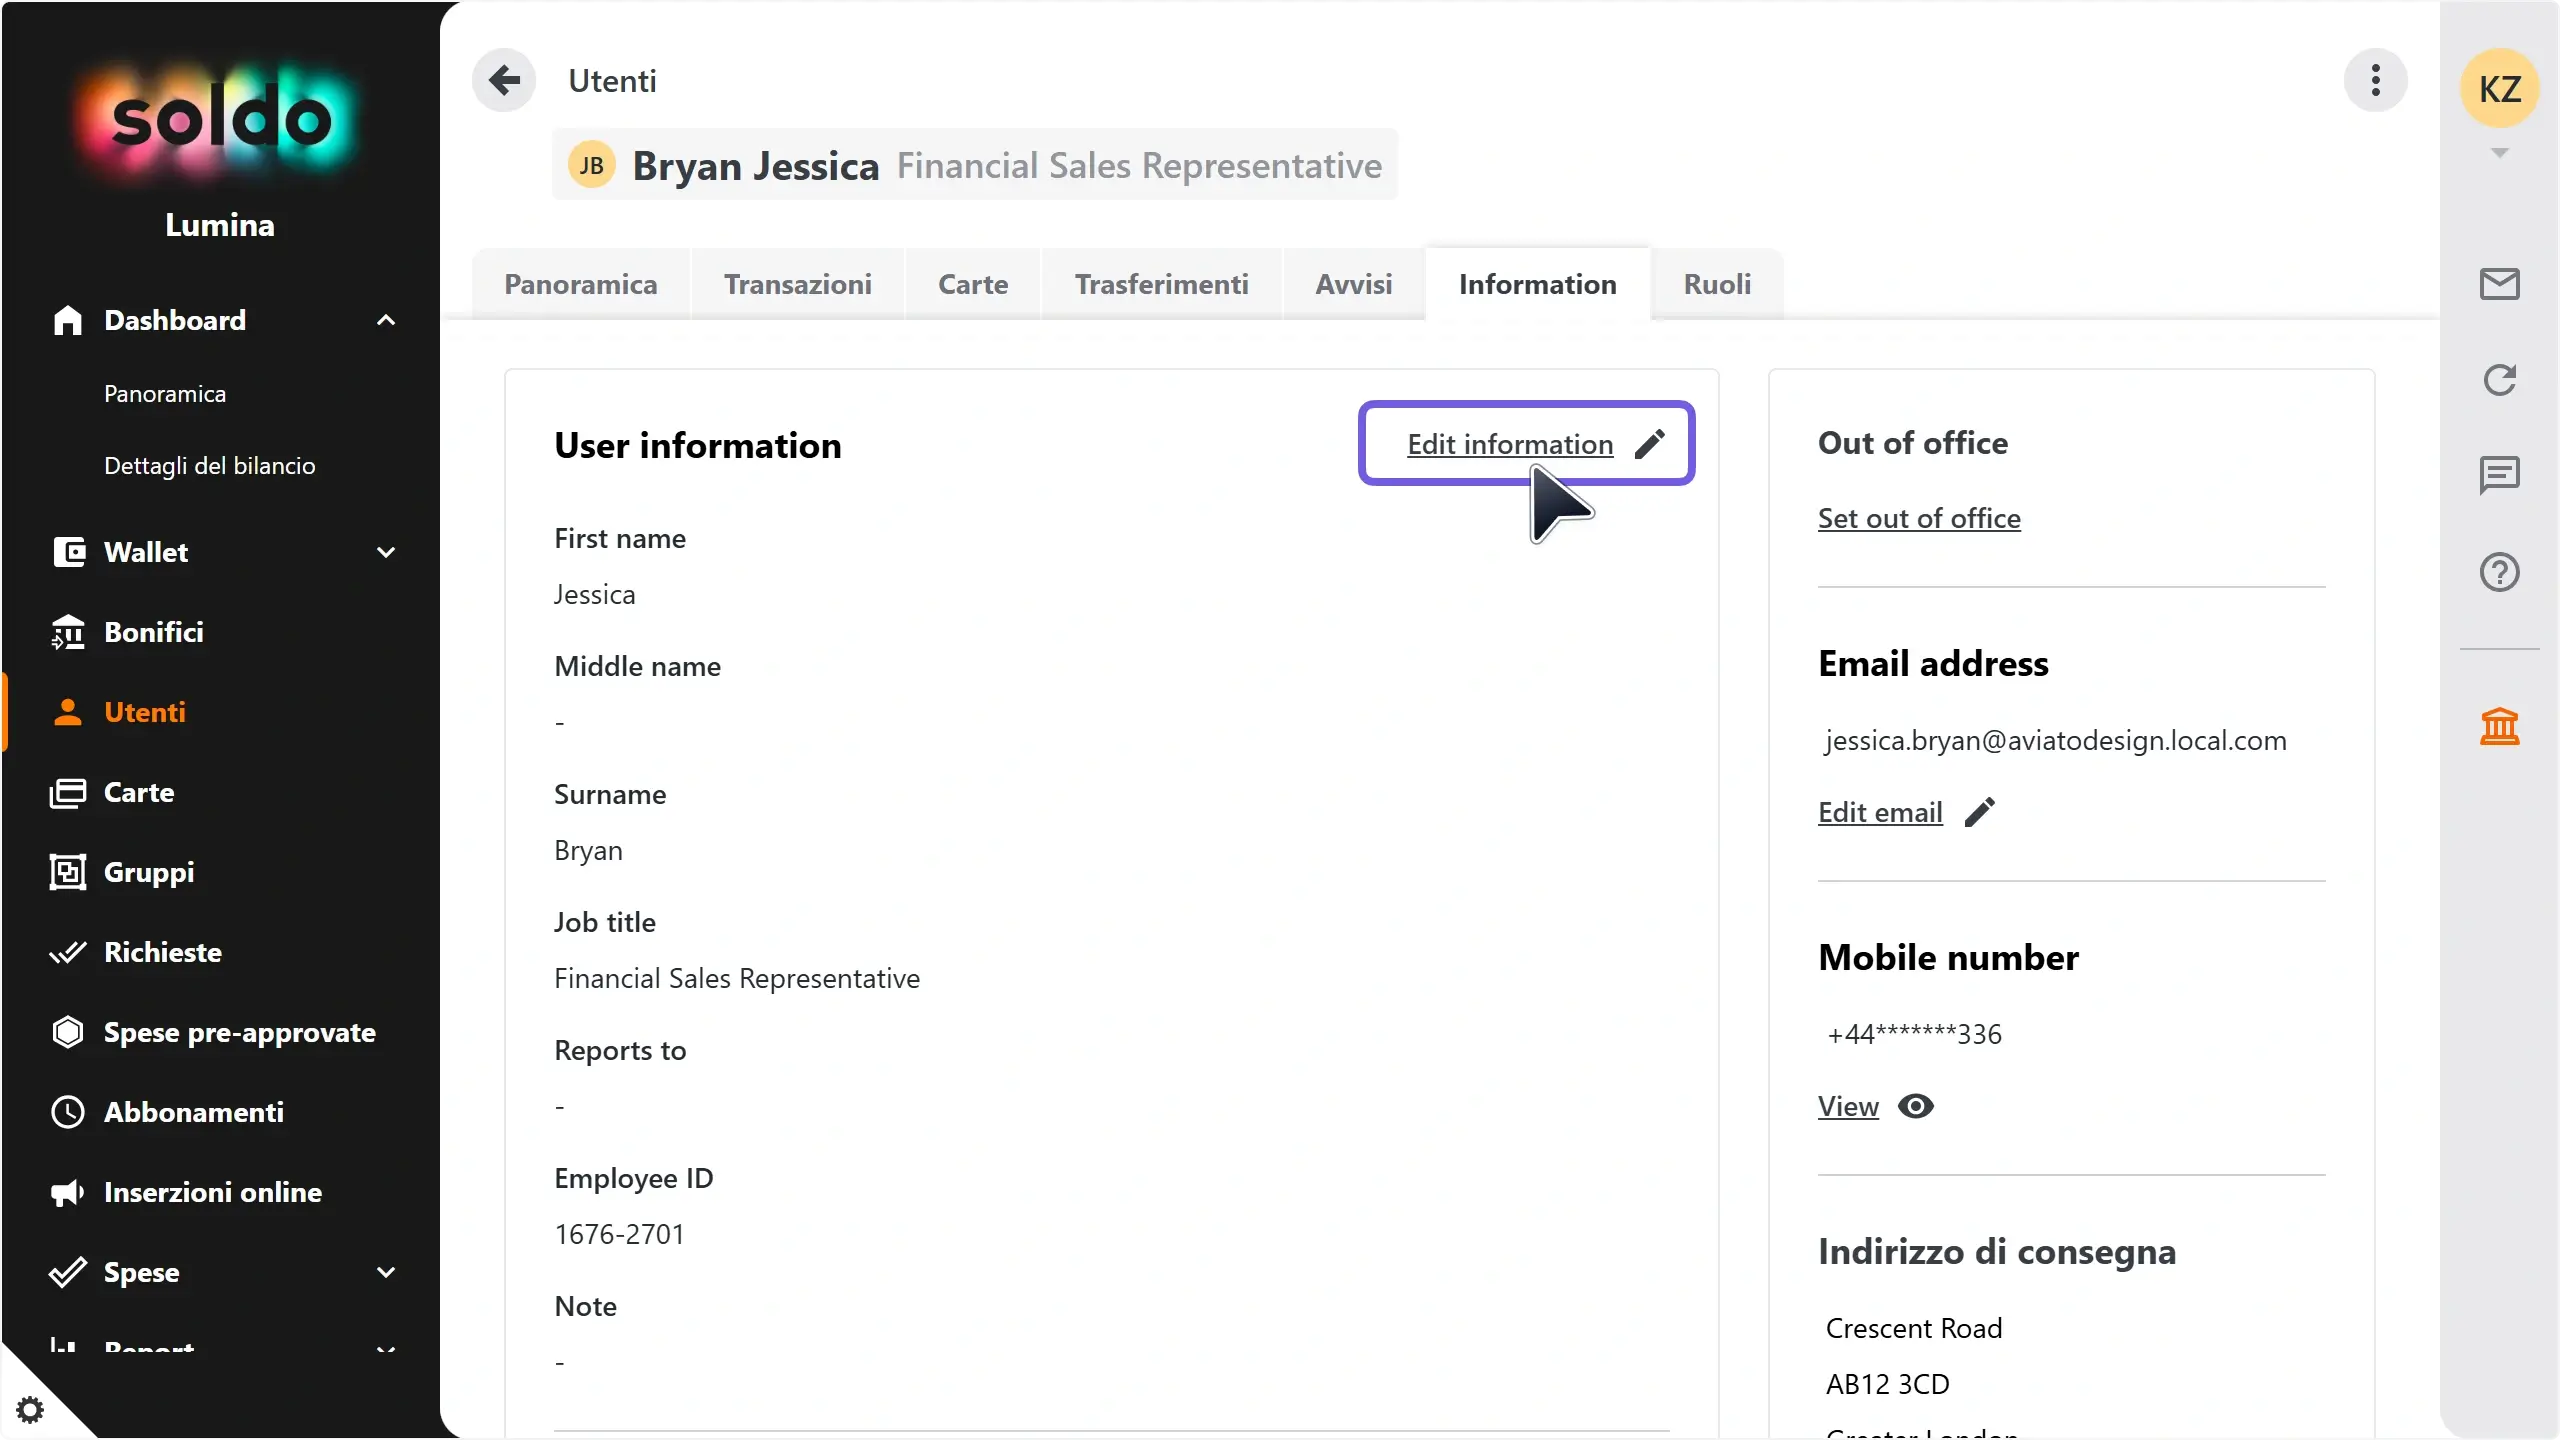Click the Utenti person icon
The image size is (2560, 1440).
click(x=67, y=712)
